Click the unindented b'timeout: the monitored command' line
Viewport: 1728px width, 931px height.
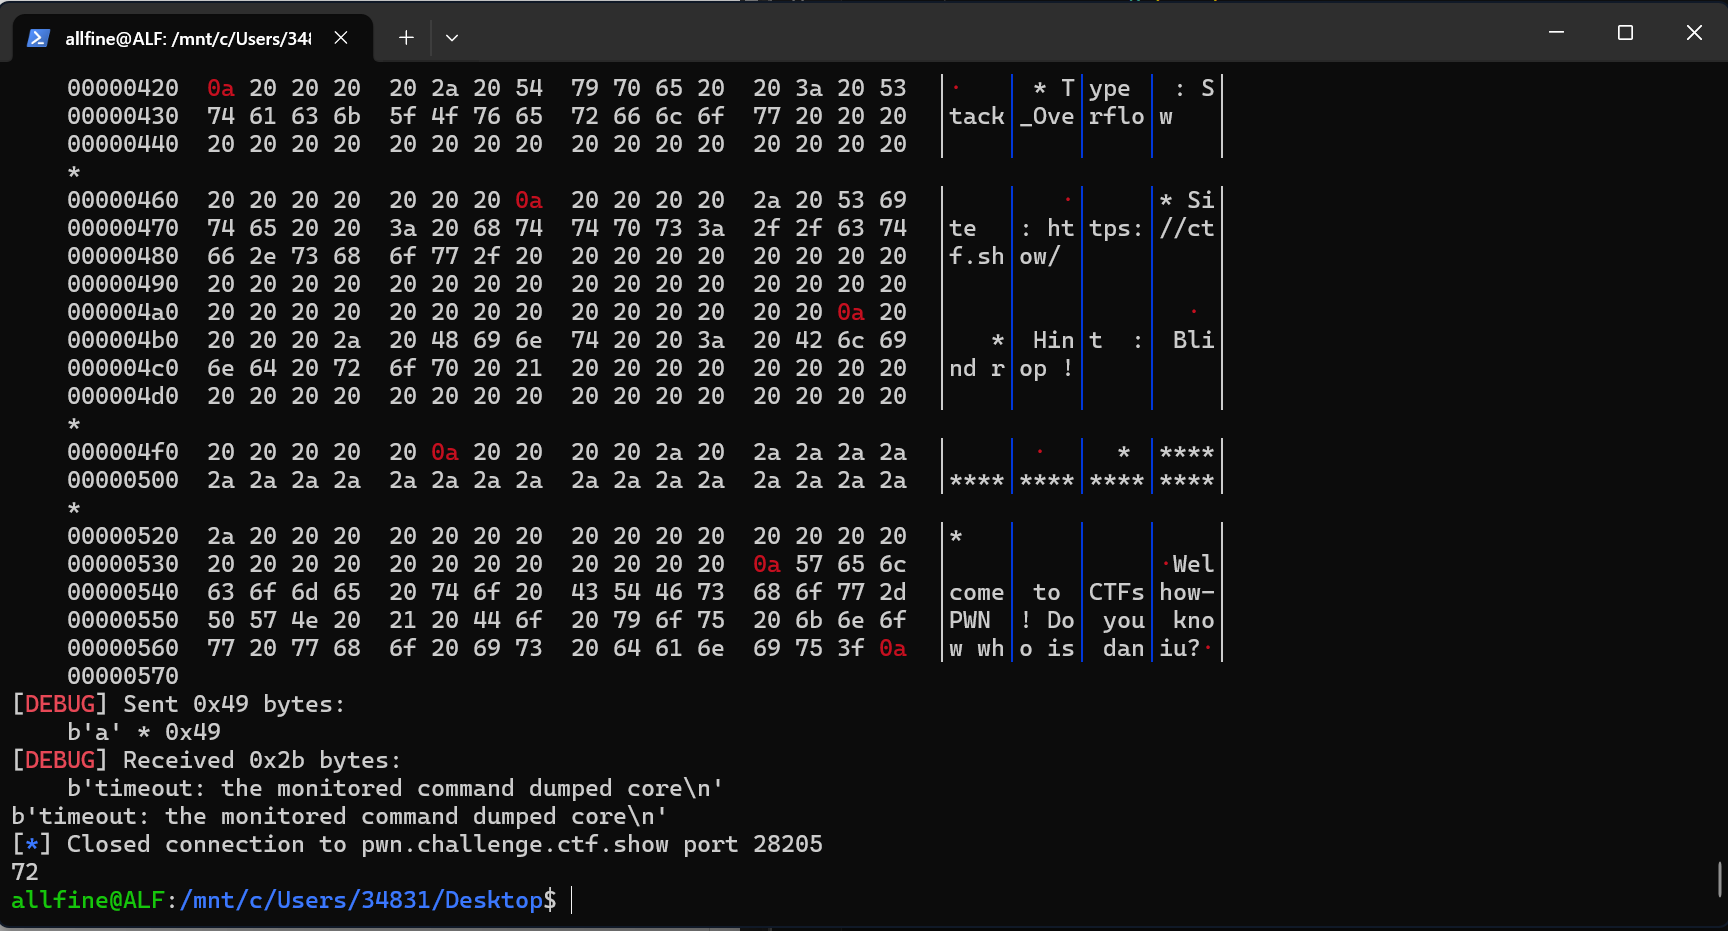[339, 816]
